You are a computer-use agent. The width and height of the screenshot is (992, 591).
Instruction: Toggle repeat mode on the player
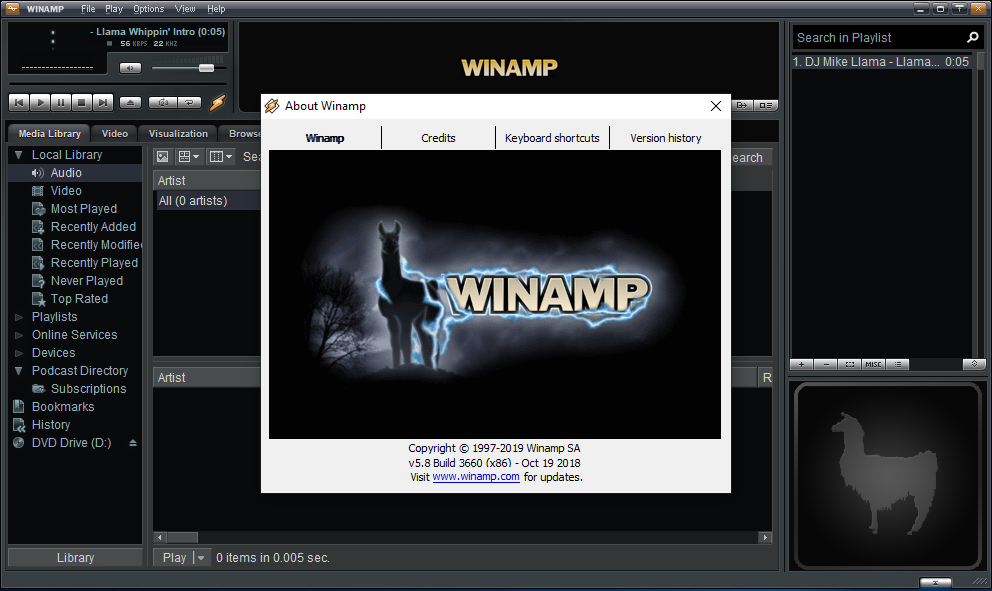[x=189, y=102]
